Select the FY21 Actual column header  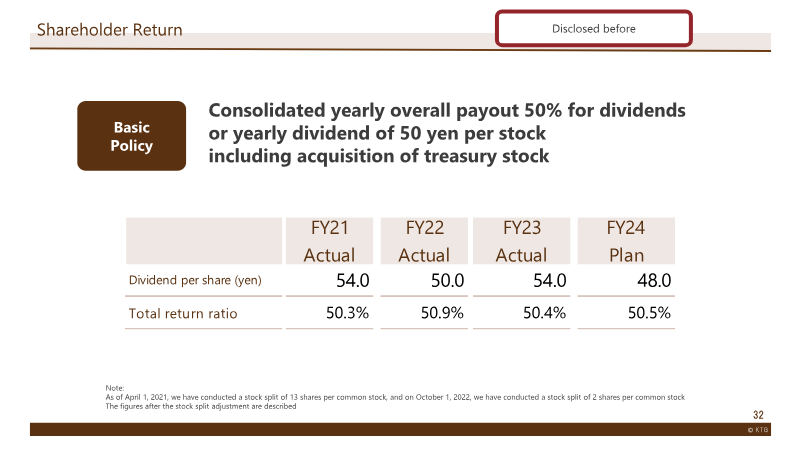click(329, 241)
